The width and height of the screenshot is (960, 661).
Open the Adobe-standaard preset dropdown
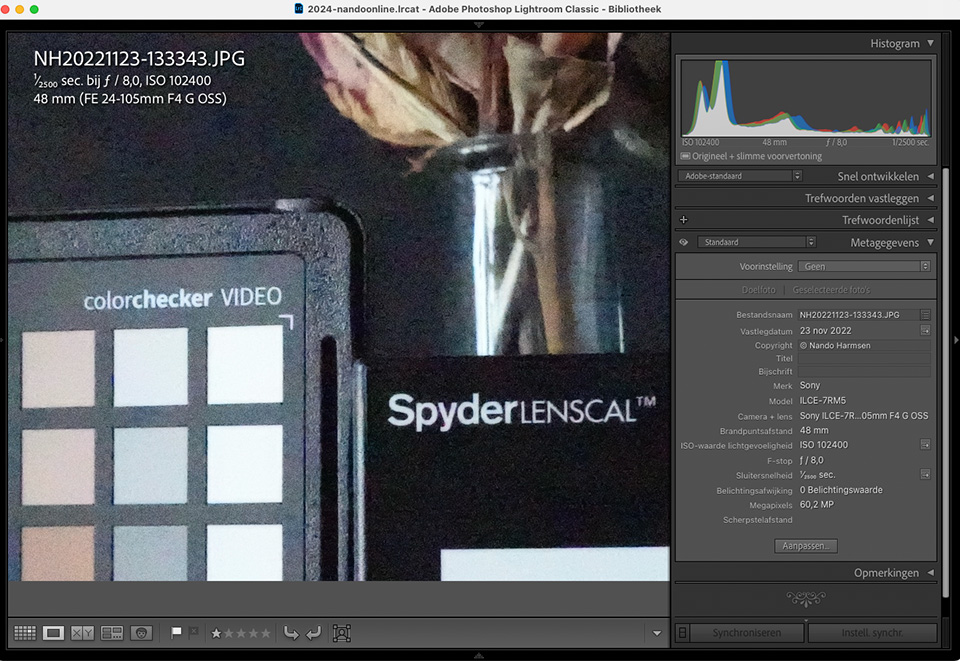pos(740,176)
